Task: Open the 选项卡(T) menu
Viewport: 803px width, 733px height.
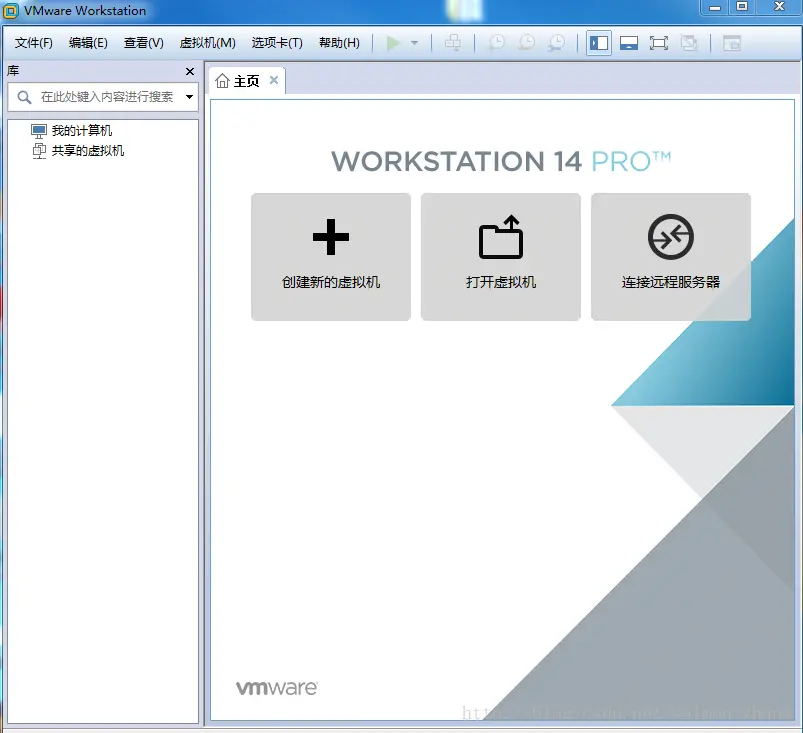Action: [277, 43]
